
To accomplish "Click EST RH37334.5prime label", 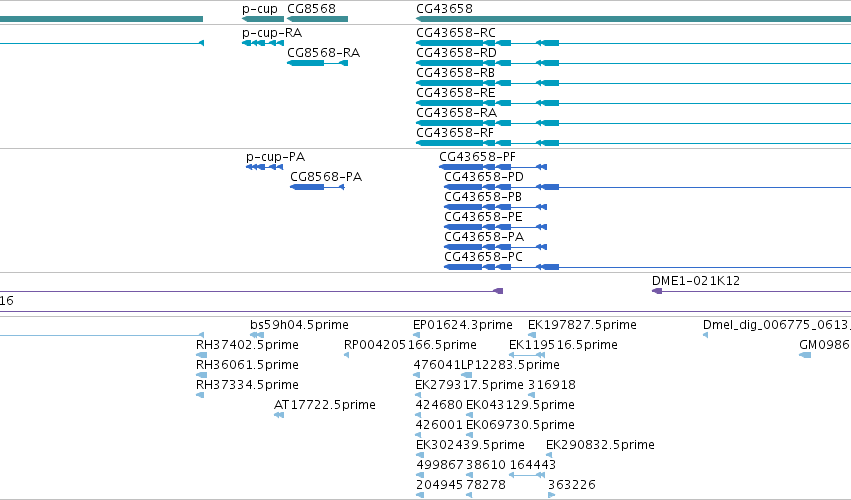I will pyautogui.click(x=247, y=385).
